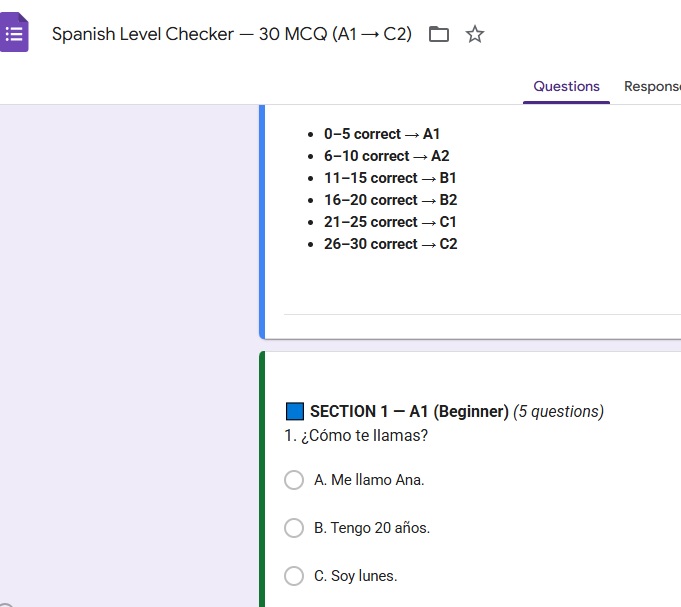Click the option label 'Soy lunes.'
The image size is (681, 607).
[x=356, y=576]
